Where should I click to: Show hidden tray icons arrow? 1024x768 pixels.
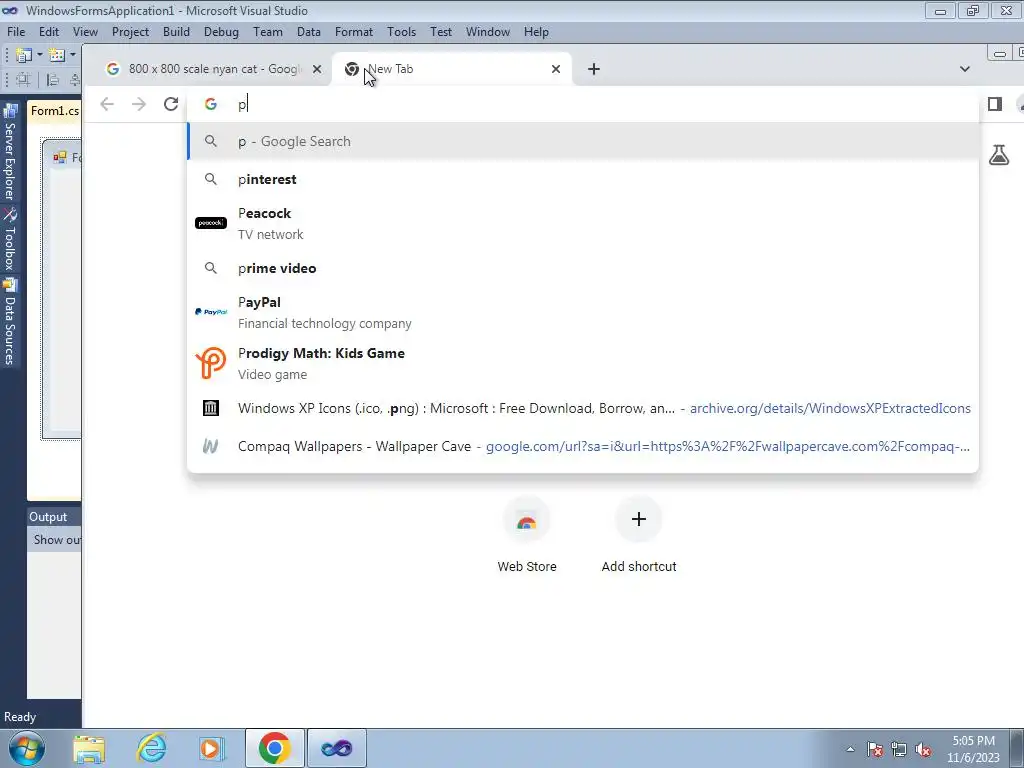850,750
